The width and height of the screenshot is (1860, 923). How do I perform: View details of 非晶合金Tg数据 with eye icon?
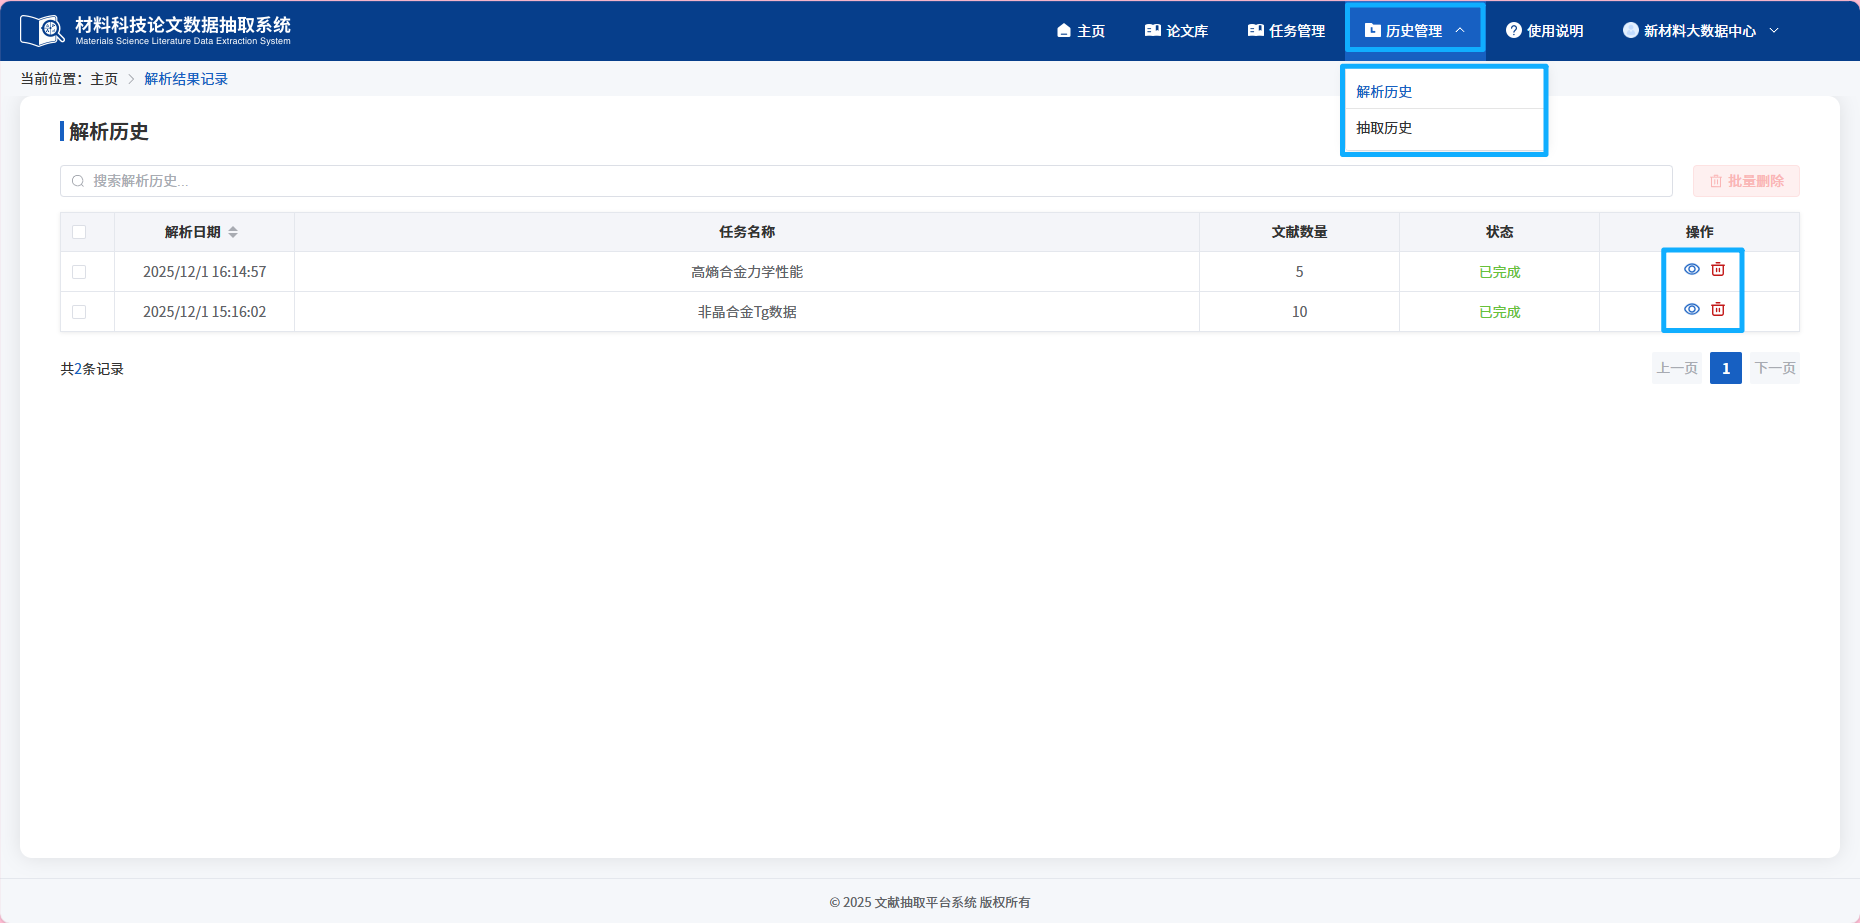pyautogui.click(x=1691, y=310)
